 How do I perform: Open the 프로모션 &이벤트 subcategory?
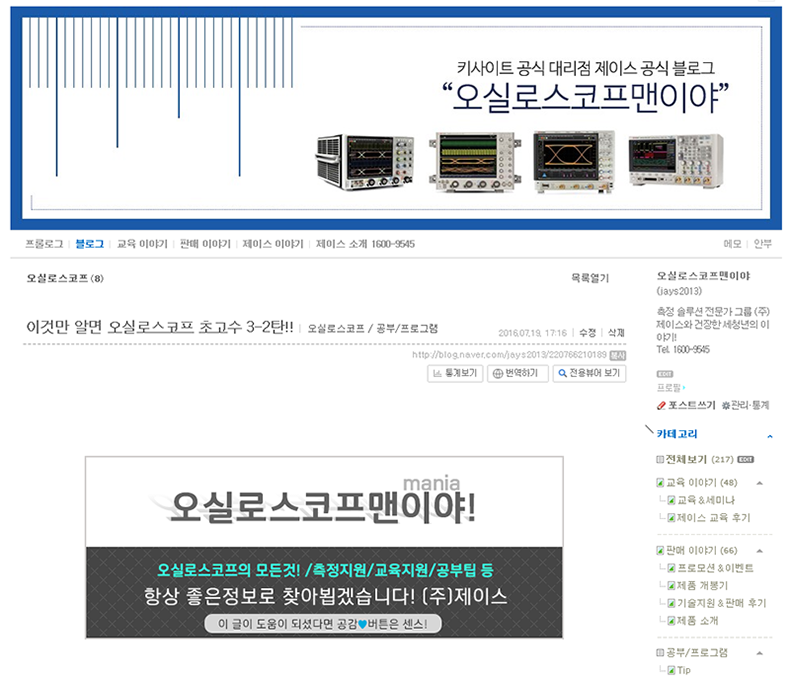tap(715, 568)
